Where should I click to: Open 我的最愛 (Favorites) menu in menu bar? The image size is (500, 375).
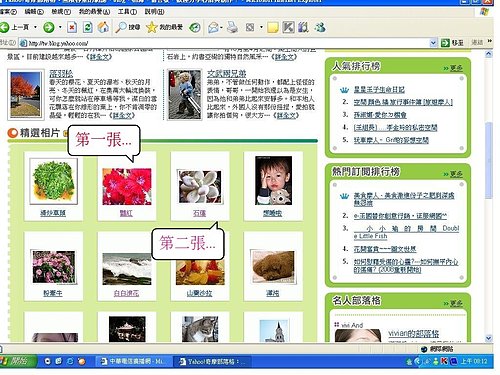click(x=94, y=12)
